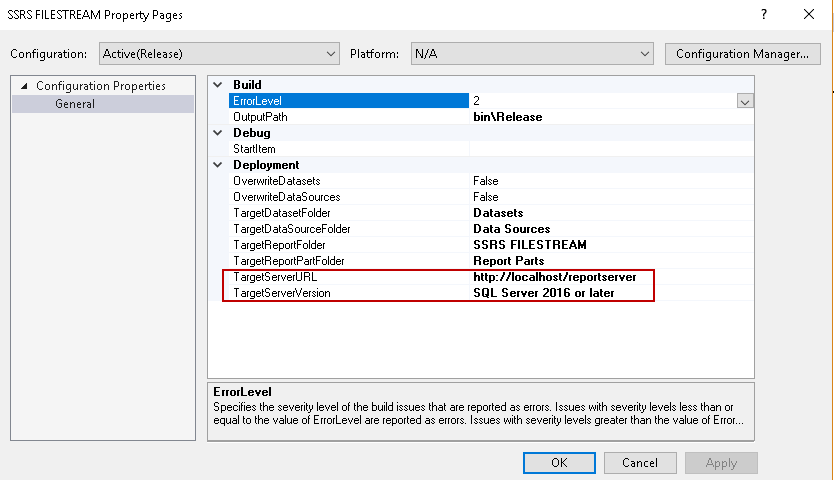Open the ErrorLevel value dropdown arrow
The height and width of the screenshot is (480, 834).
[745, 101]
